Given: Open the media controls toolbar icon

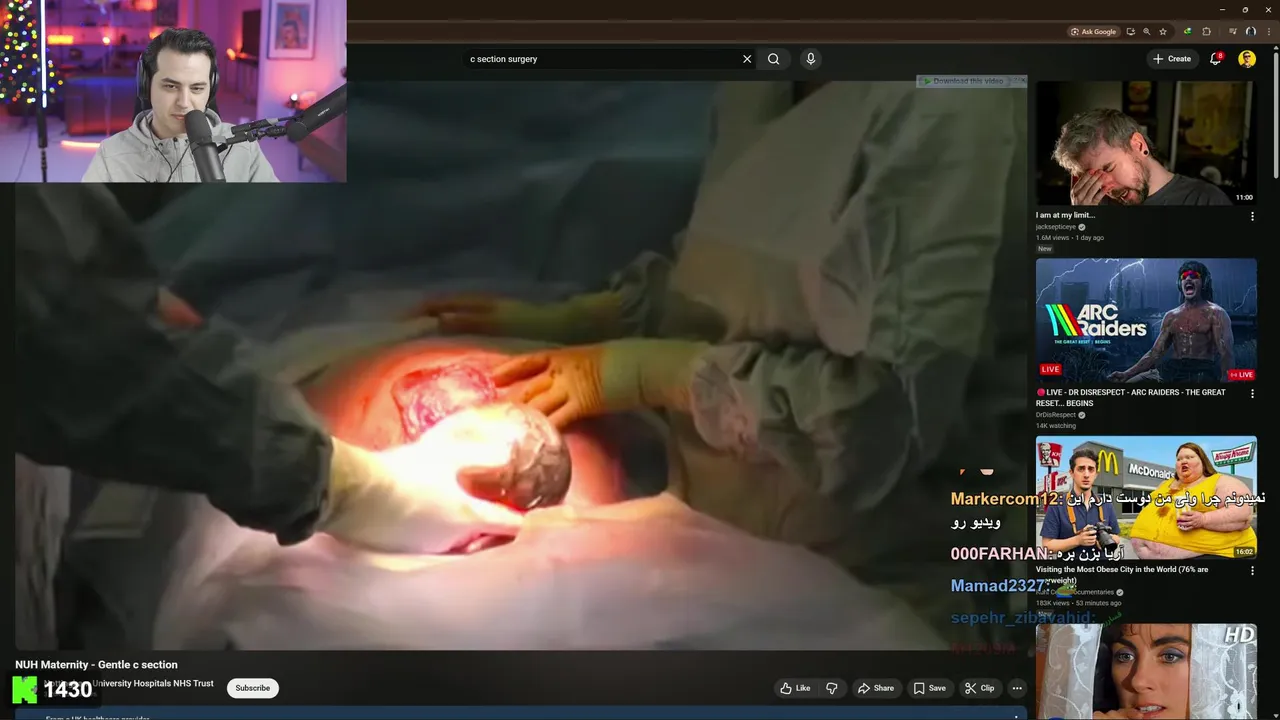Looking at the screenshot, I should [1233, 31].
